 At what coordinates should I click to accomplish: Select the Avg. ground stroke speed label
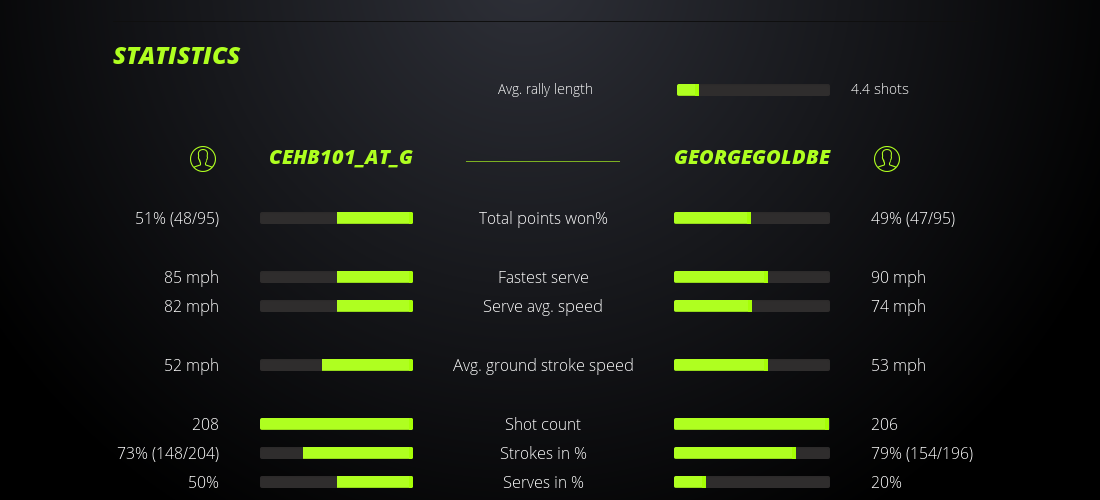click(x=543, y=365)
